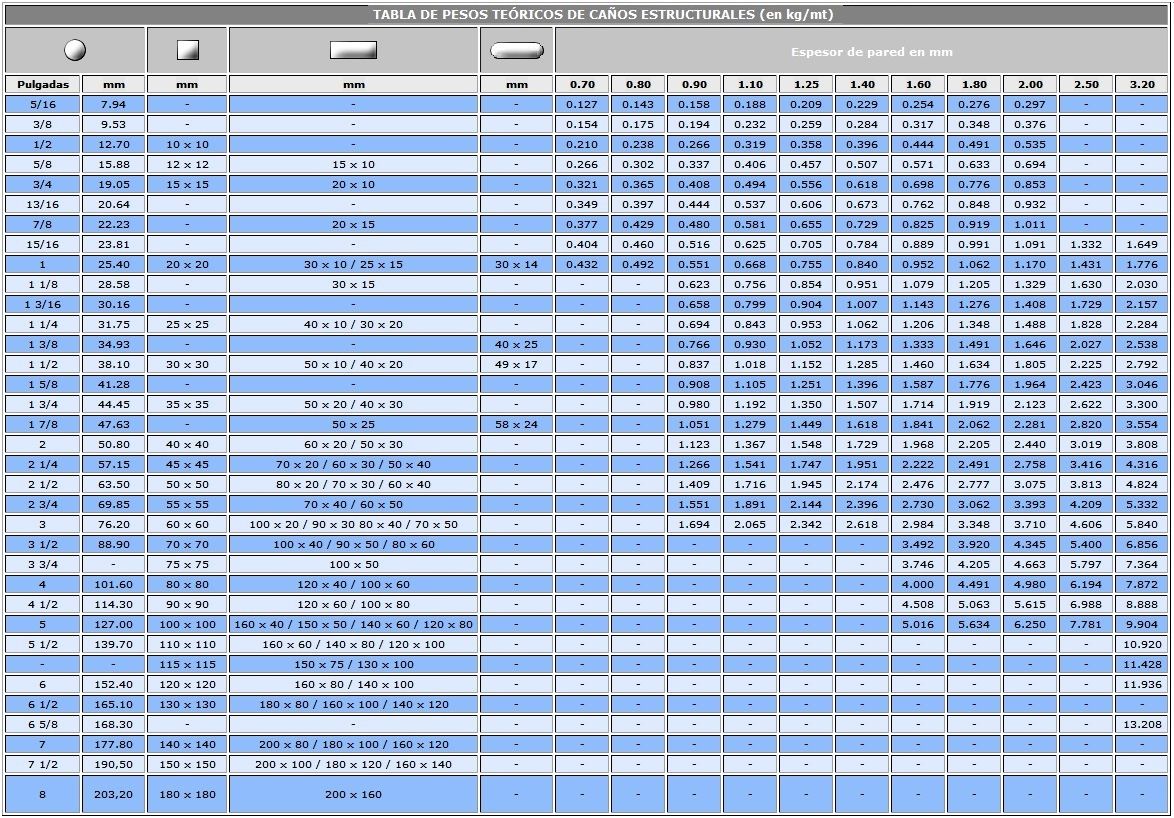Select the '30 x 14' oval size cell

(517, 264)
